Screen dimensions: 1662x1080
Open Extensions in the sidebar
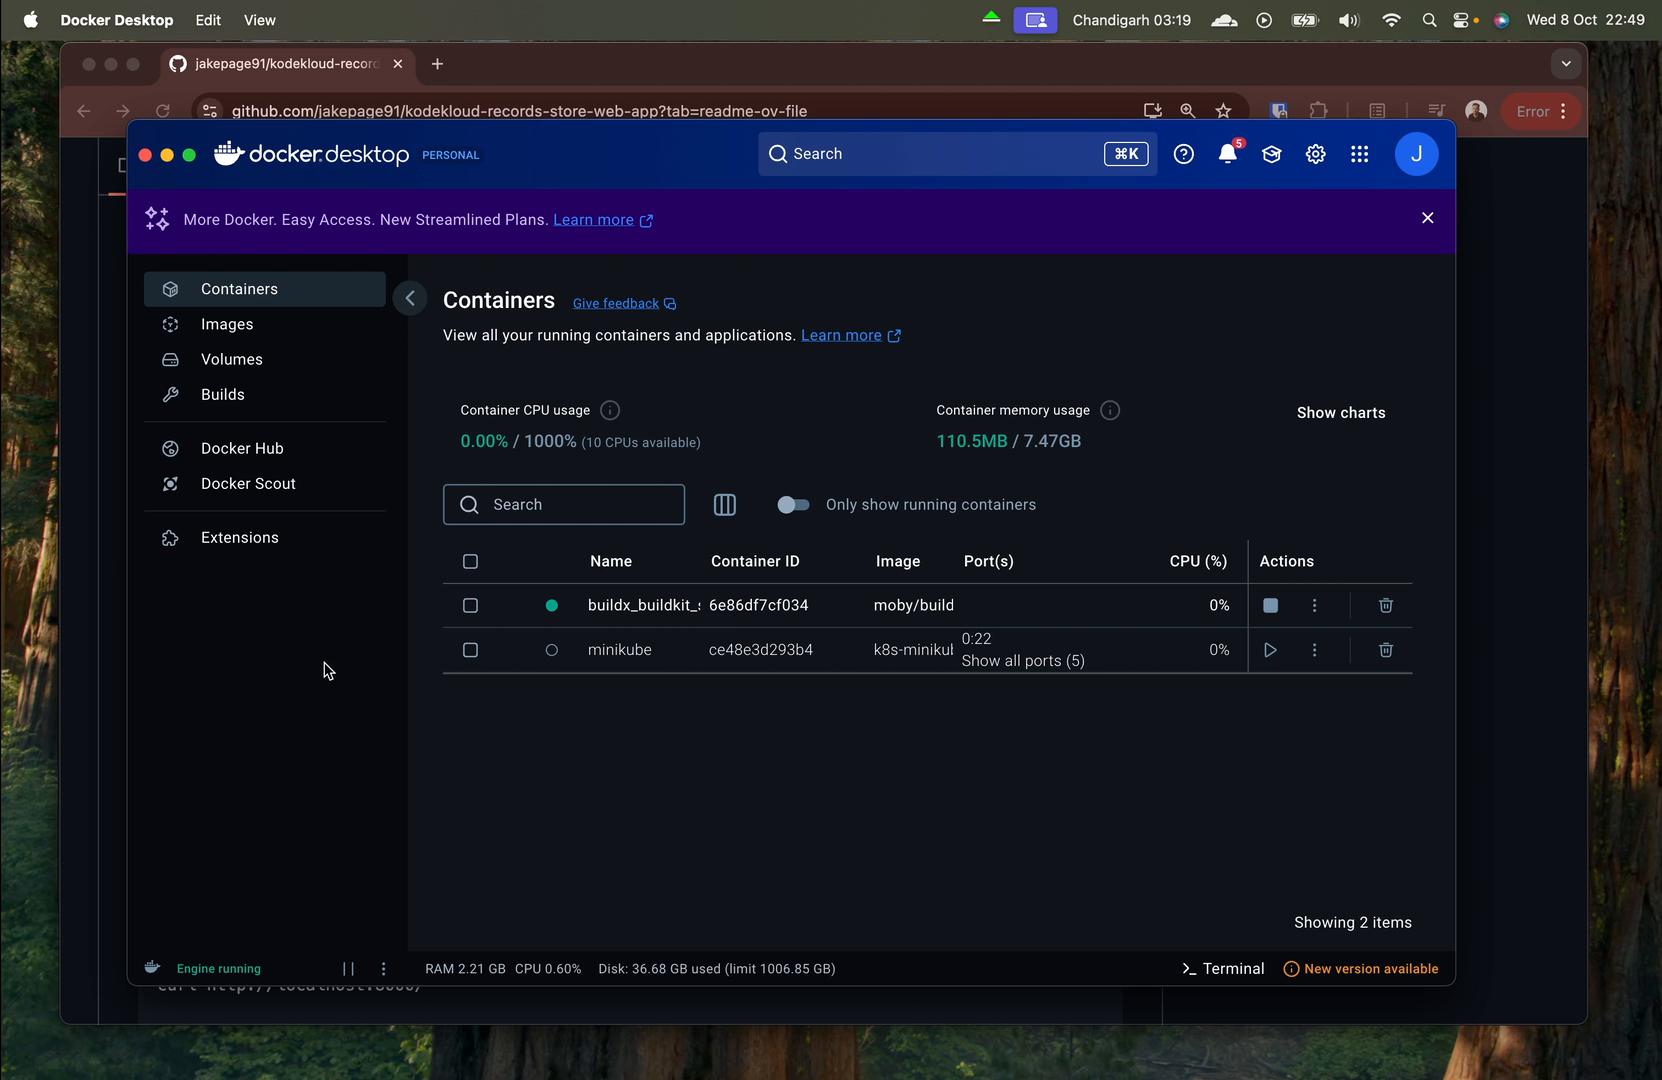265,537
